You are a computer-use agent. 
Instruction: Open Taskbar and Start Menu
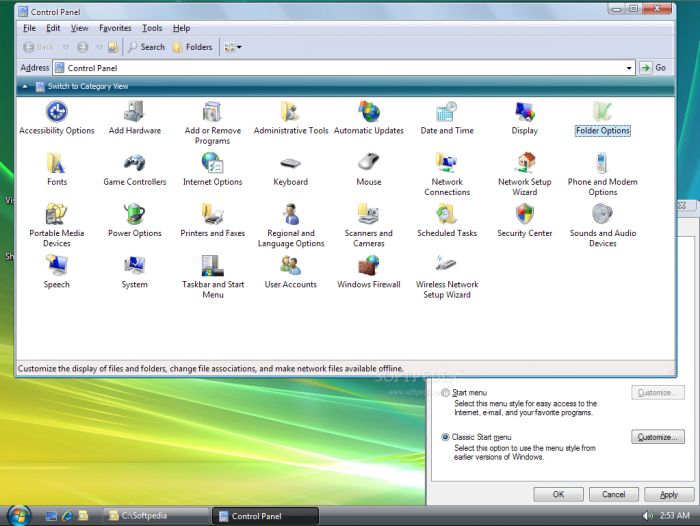point(212,277)
